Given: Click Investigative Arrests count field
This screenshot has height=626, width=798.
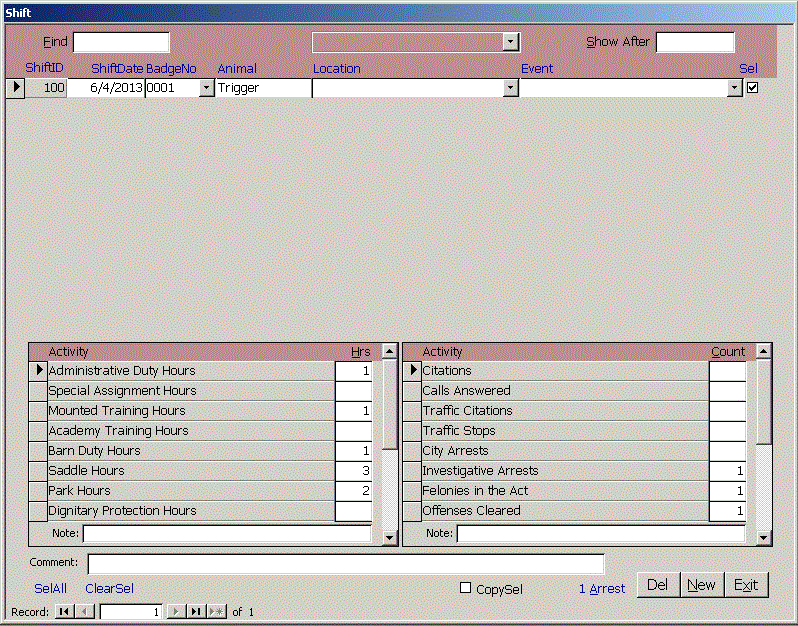Looking at the screenshot, I should 728,471.
